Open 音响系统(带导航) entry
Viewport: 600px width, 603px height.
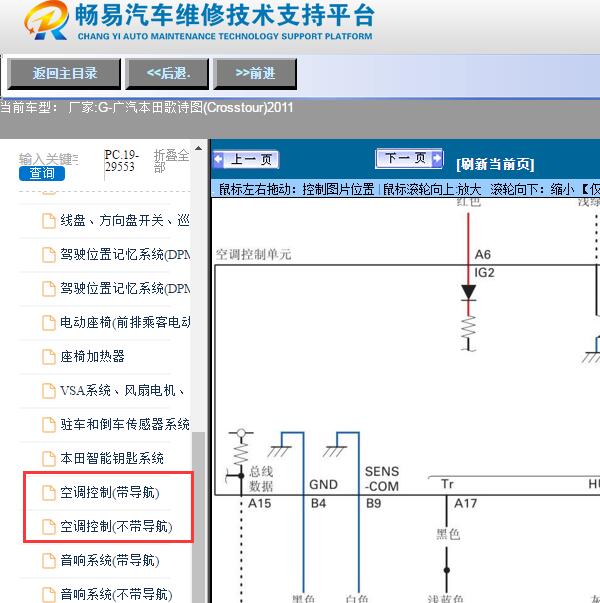click(110, 560)
